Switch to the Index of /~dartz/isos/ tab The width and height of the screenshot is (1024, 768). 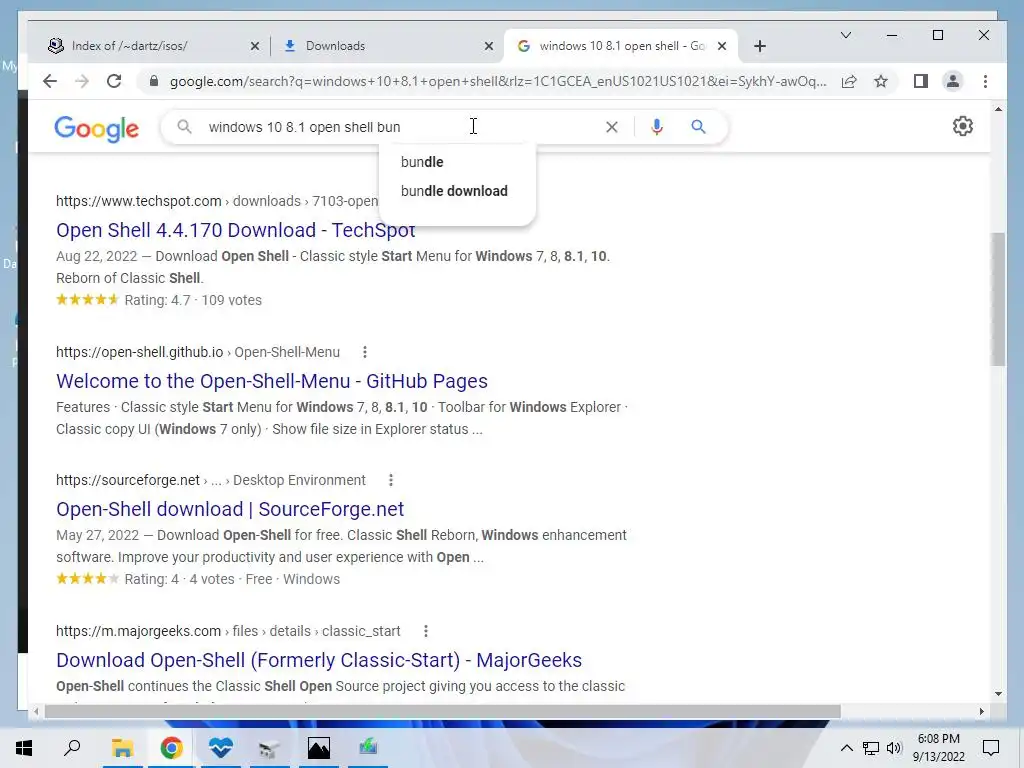click(131, 46)
